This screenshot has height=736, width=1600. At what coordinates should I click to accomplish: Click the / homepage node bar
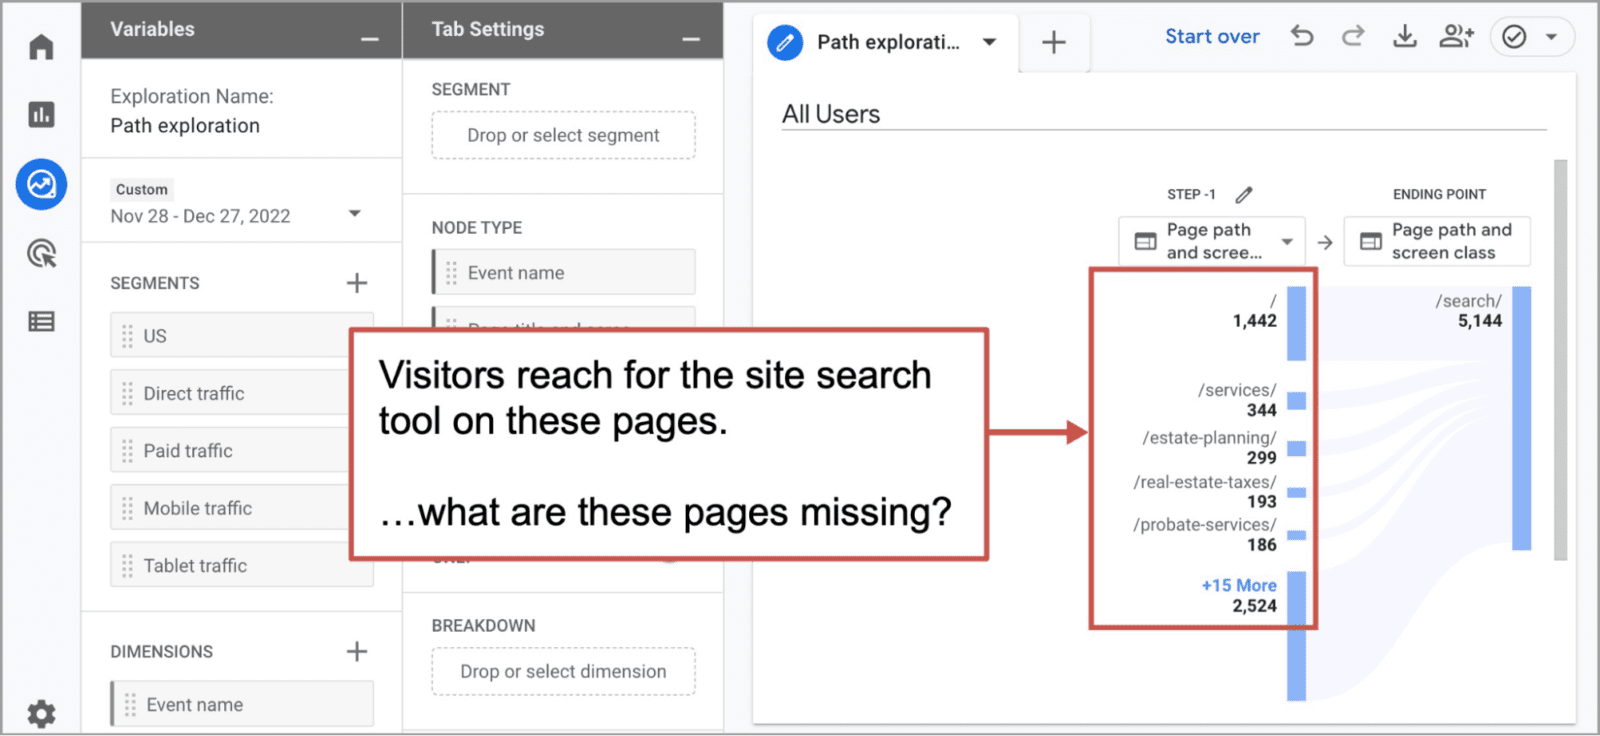pyautogui.click(x=1296, y=323)
